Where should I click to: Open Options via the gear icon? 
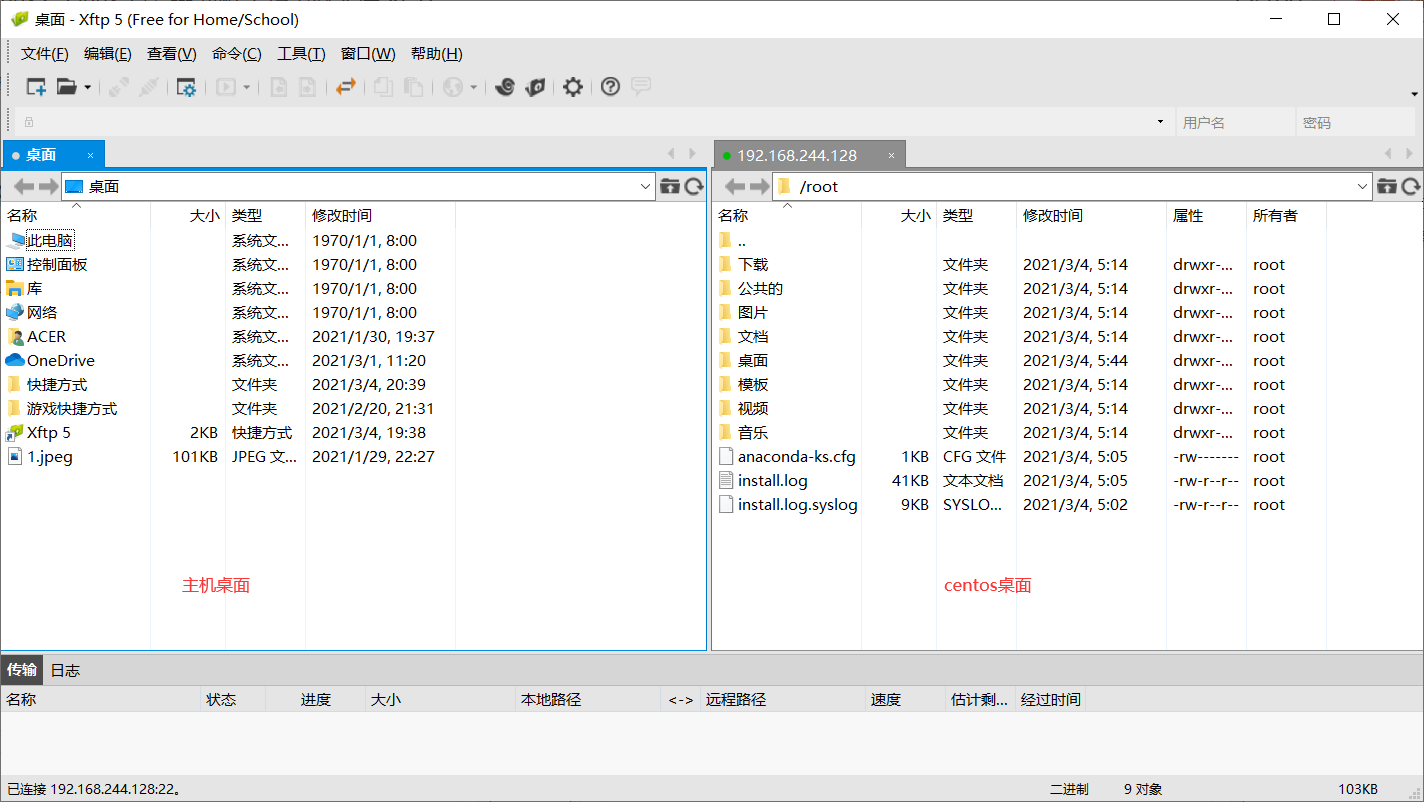(572, 87)
